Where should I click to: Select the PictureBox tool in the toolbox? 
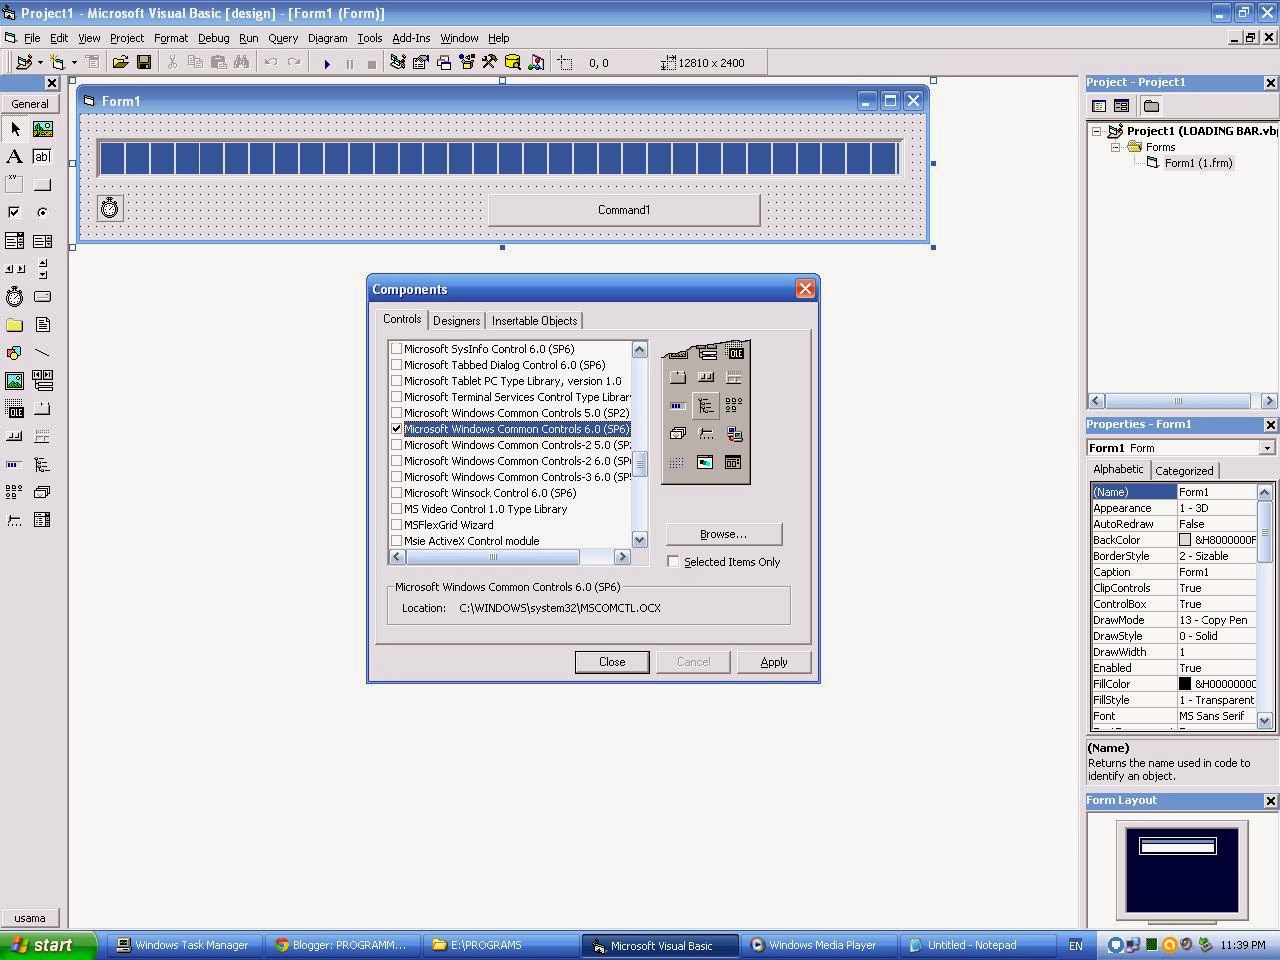(x=42, y=129)
